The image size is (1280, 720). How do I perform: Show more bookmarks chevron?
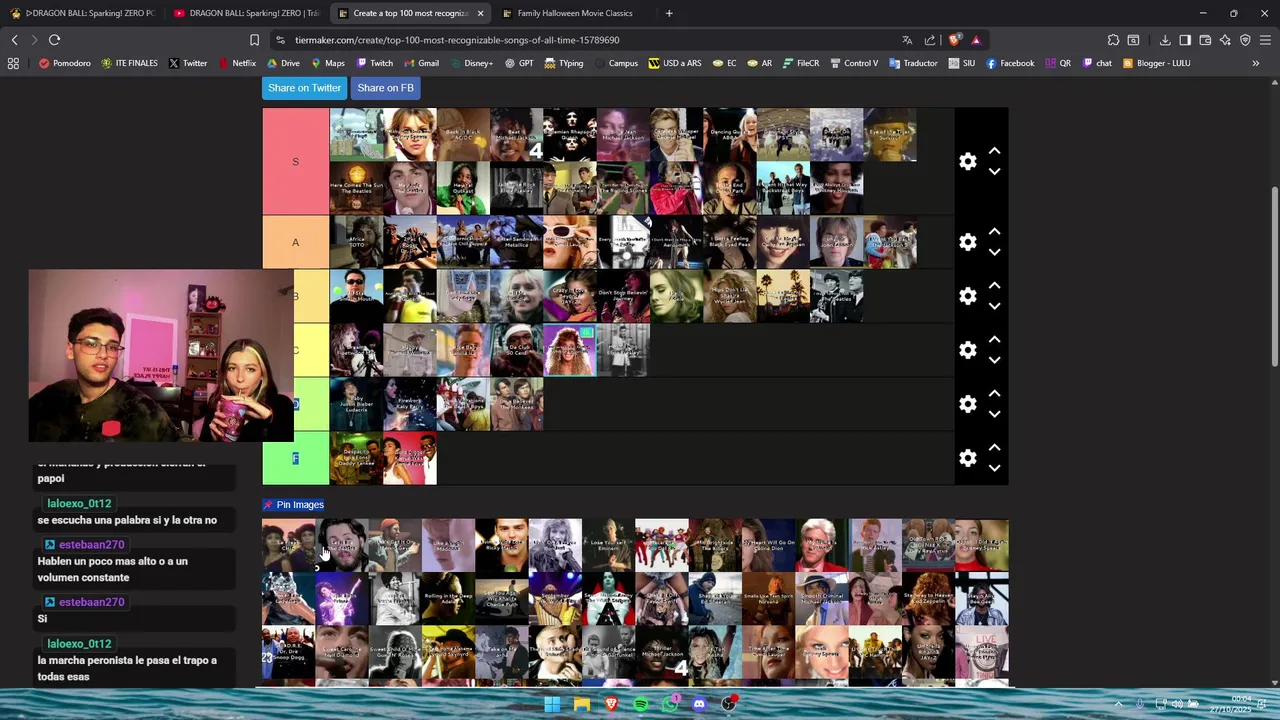pos(1255,63)
